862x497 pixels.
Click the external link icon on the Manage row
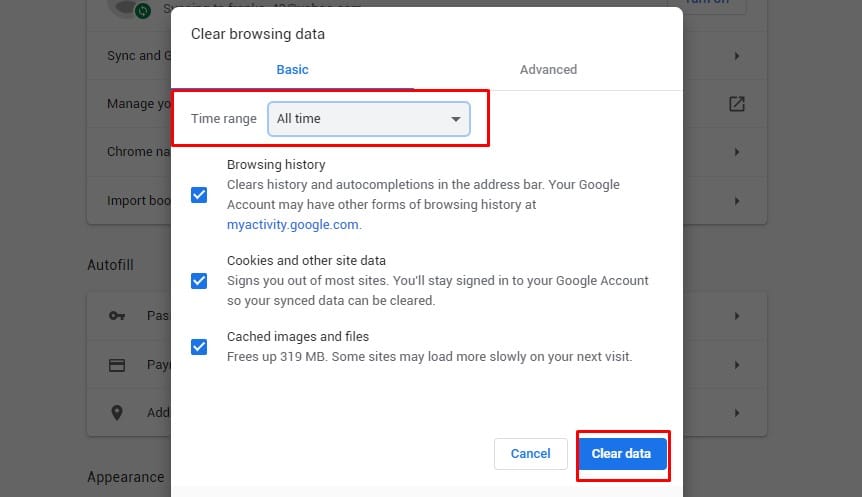point(737,104)
